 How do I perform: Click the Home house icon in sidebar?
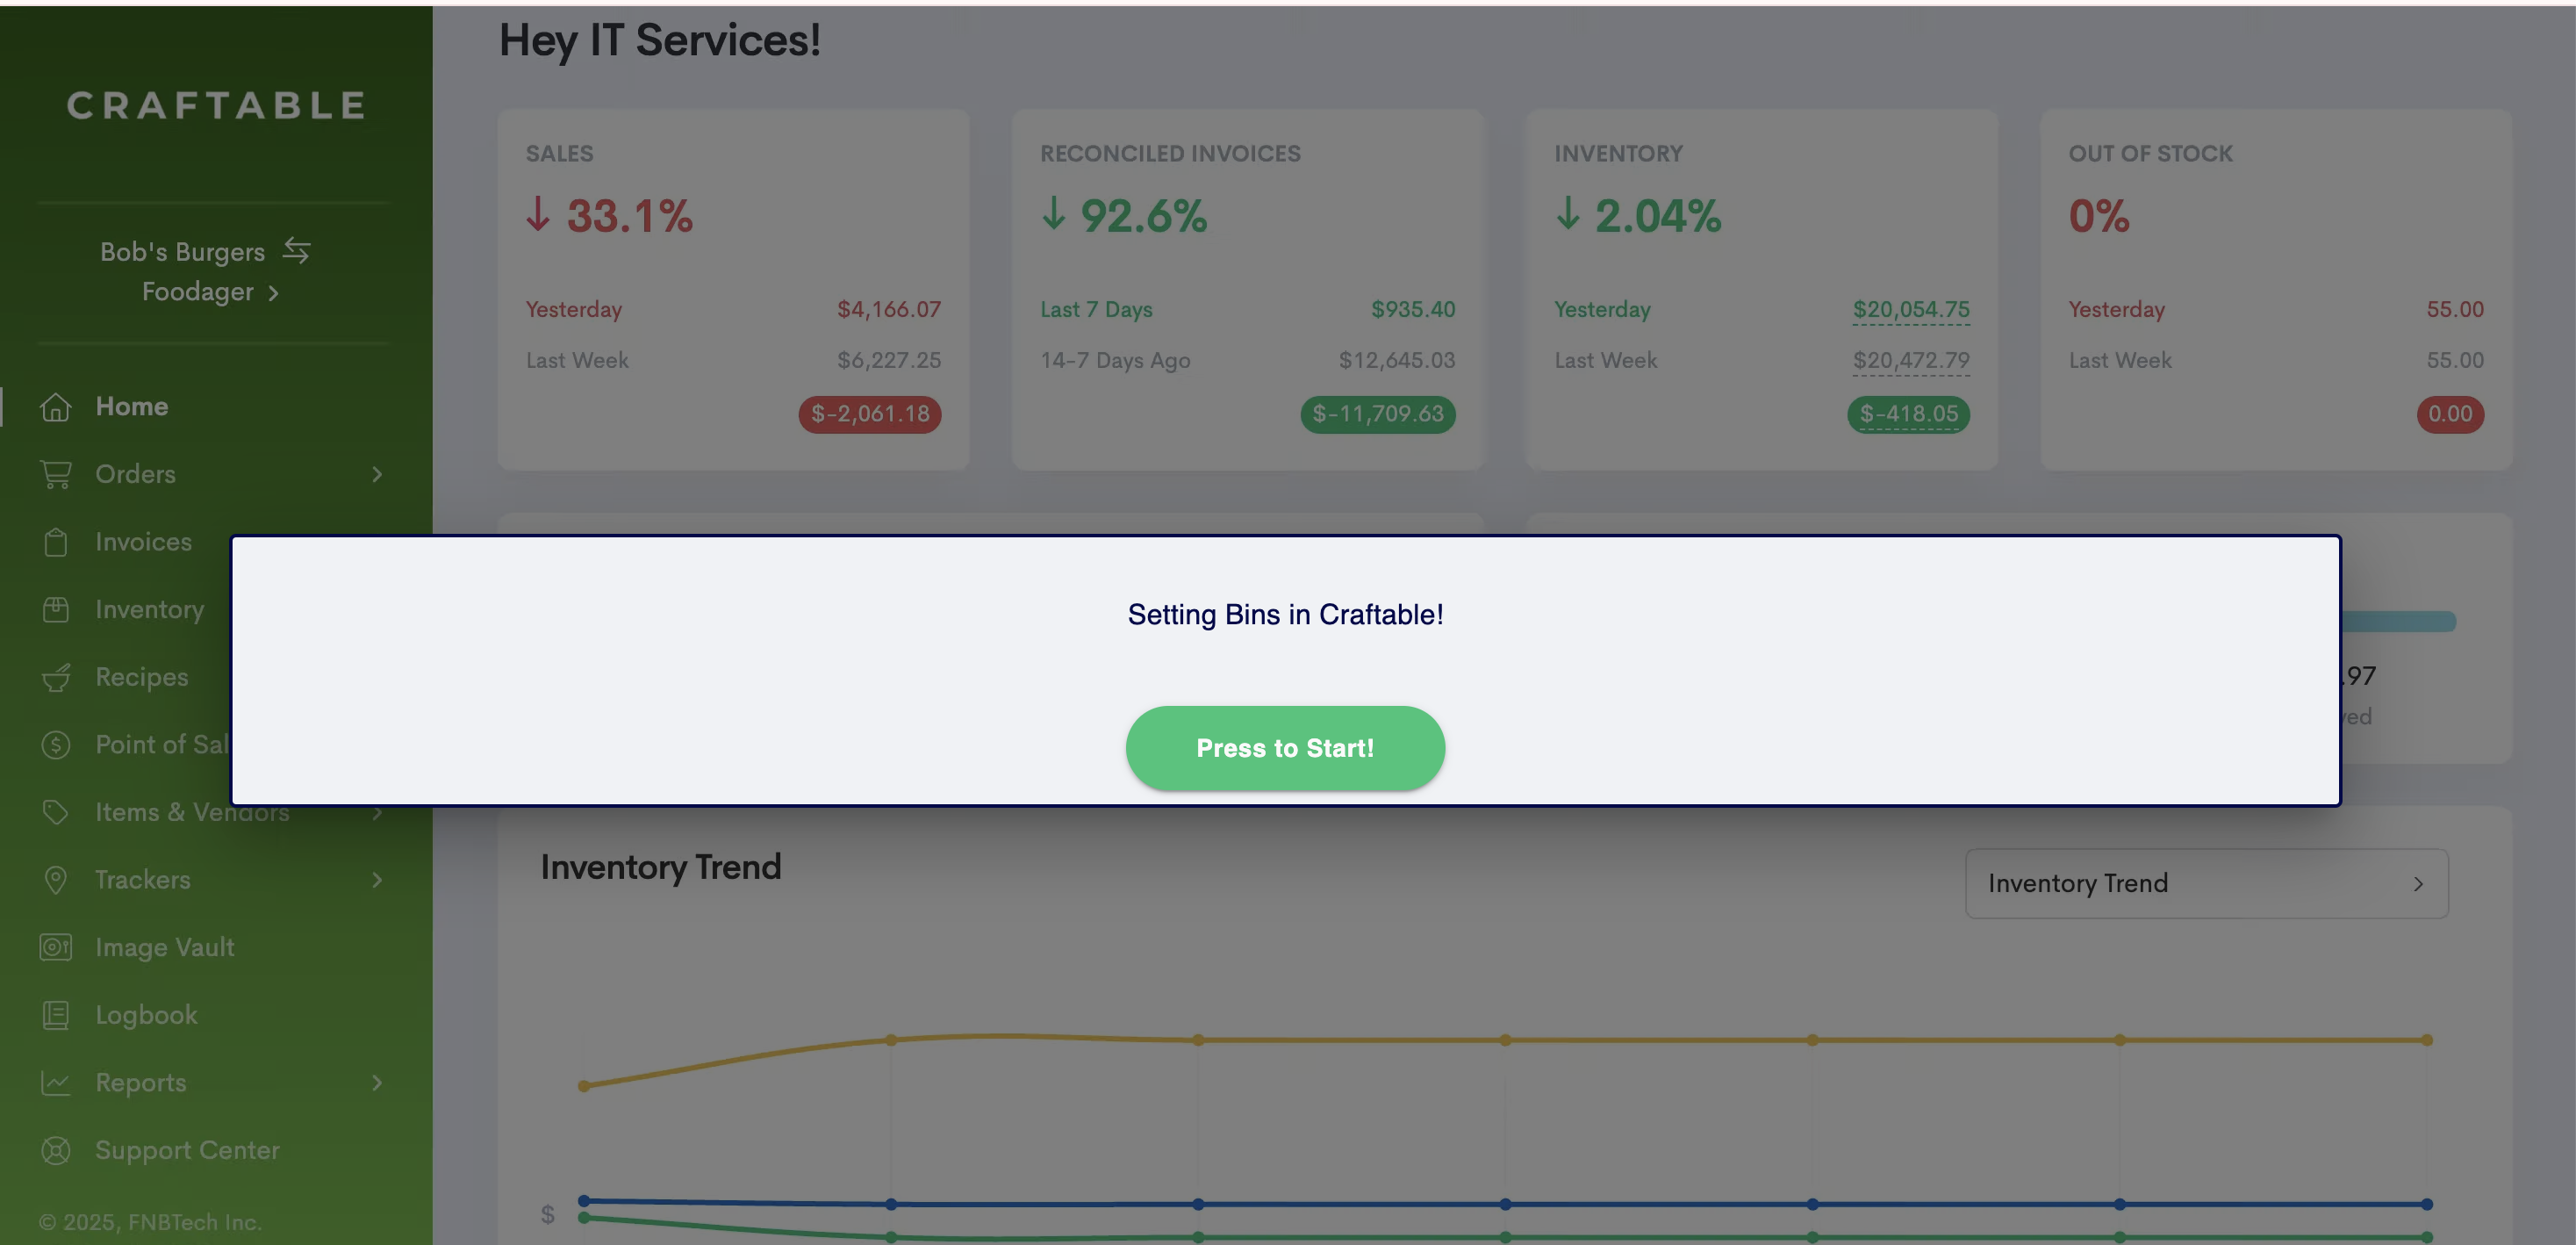[x=56, y=407]
